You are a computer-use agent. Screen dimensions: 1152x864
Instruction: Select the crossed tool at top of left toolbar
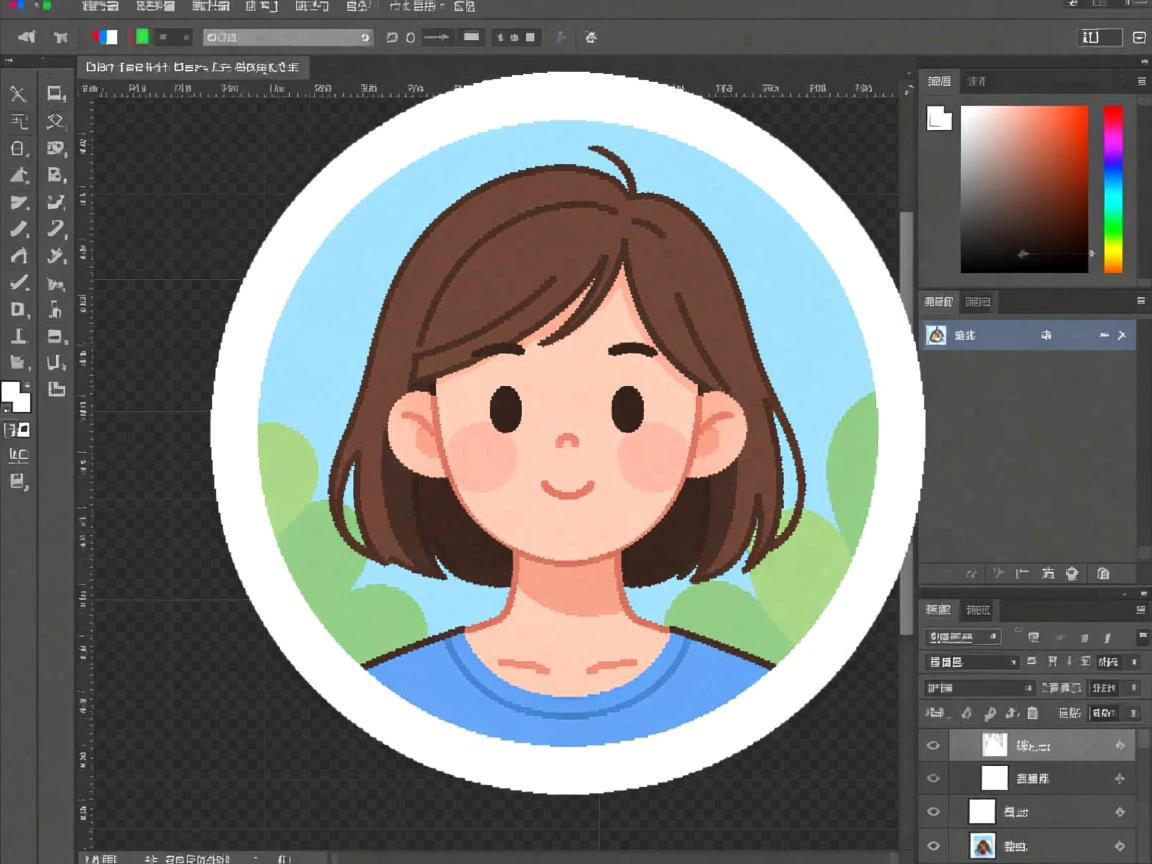click(x=18, y=94)
